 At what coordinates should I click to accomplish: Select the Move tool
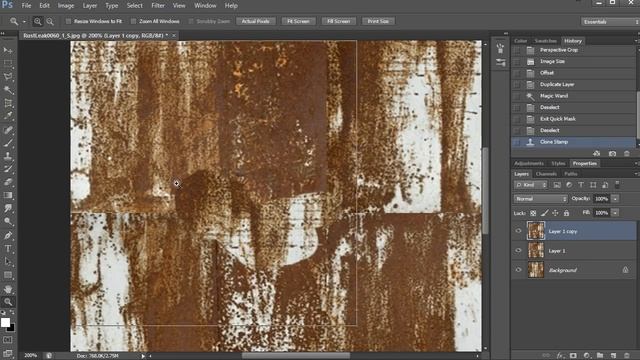click(8, 50)
